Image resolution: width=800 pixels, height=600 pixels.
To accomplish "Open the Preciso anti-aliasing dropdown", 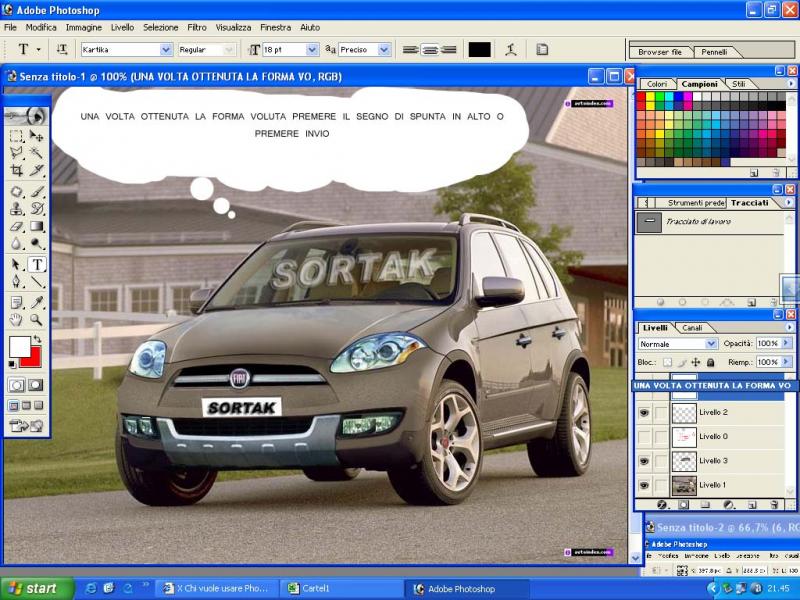I will [x=384, y=49].
